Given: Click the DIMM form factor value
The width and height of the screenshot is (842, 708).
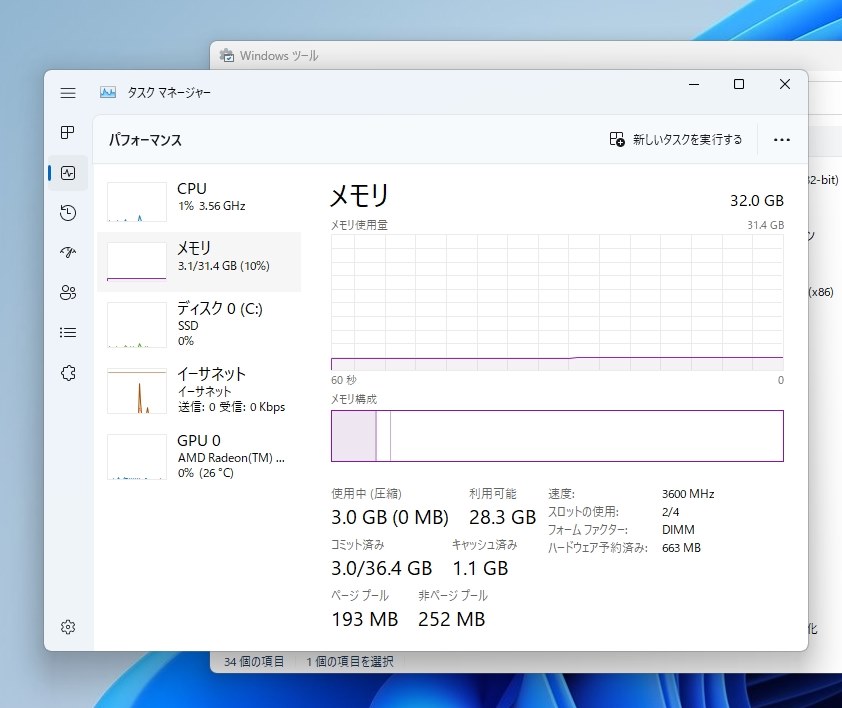Looking at the screenshot, I should [678, 530].
